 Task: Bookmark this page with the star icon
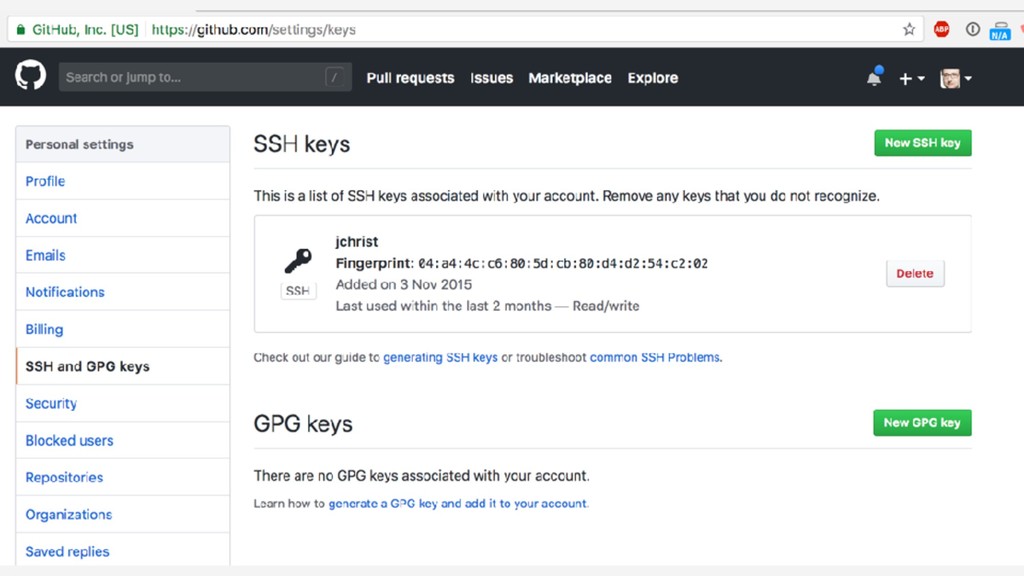click(x=908, y=29)
